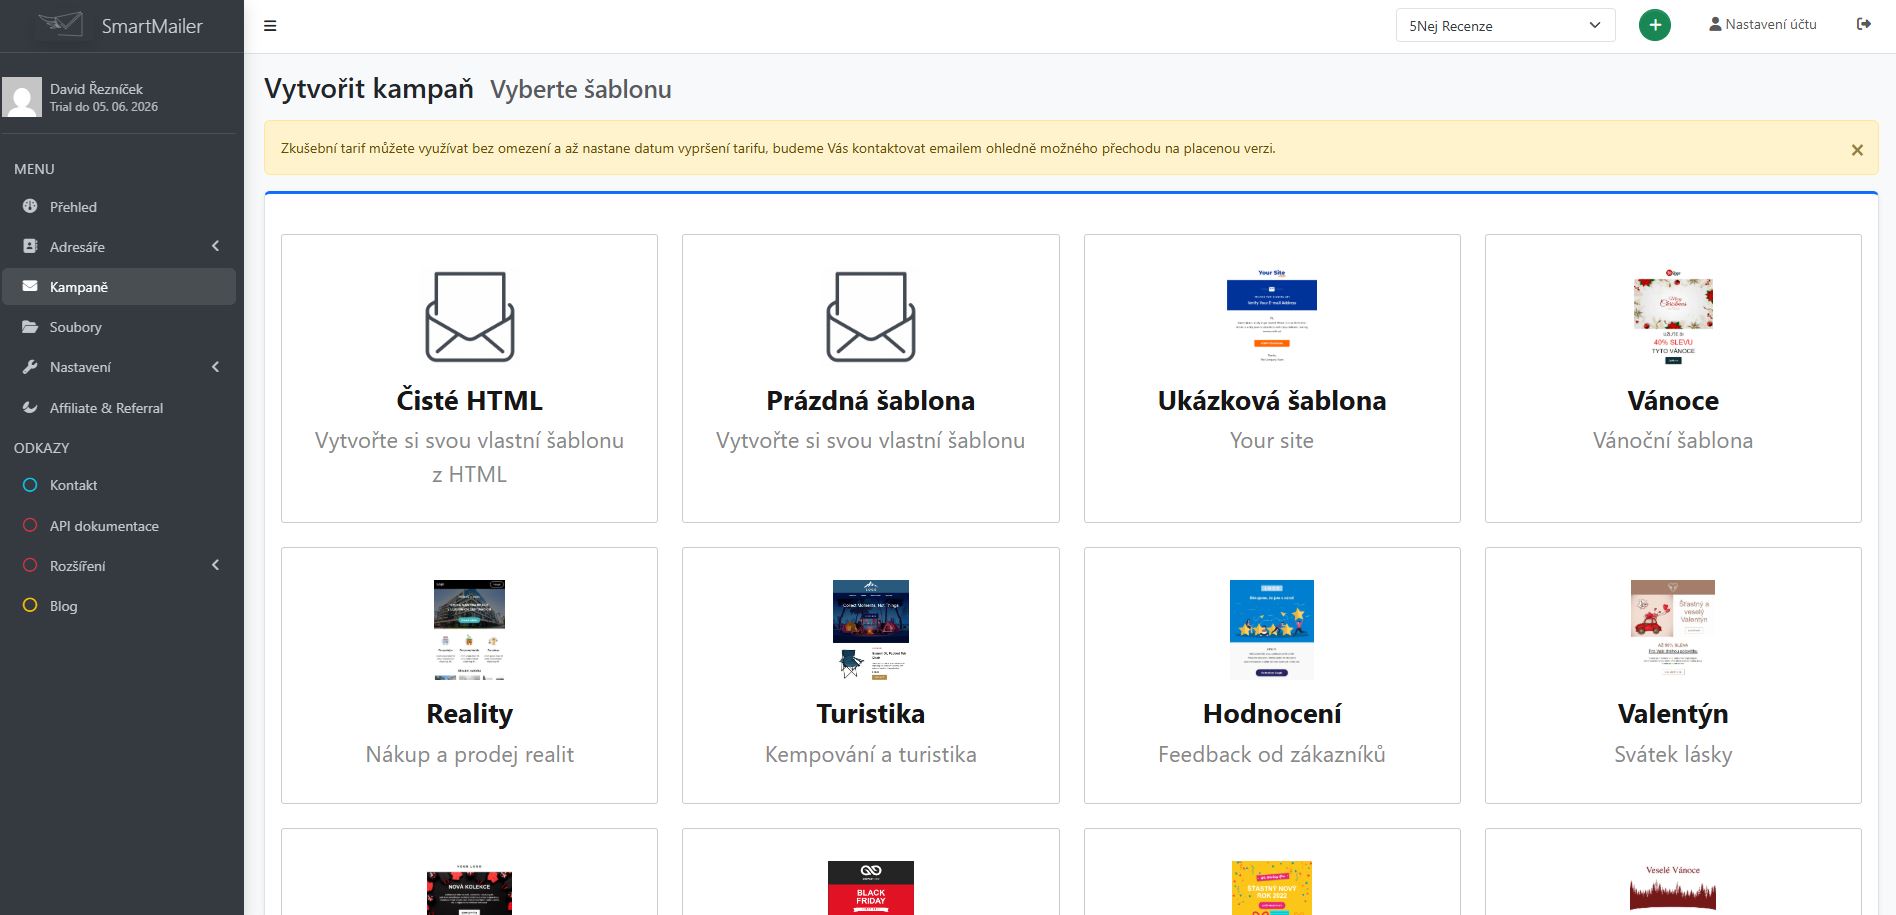Expand the Rozšíření submenu chevron
This screenshot has height=915, width=1896.
click(215, 565)
